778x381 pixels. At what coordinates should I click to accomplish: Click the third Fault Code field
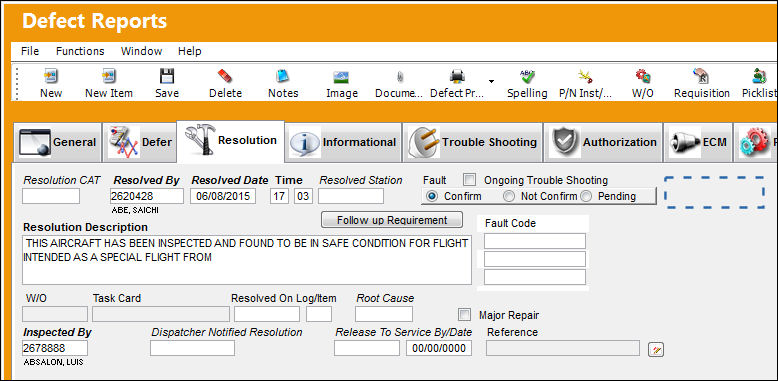[535, 277]
